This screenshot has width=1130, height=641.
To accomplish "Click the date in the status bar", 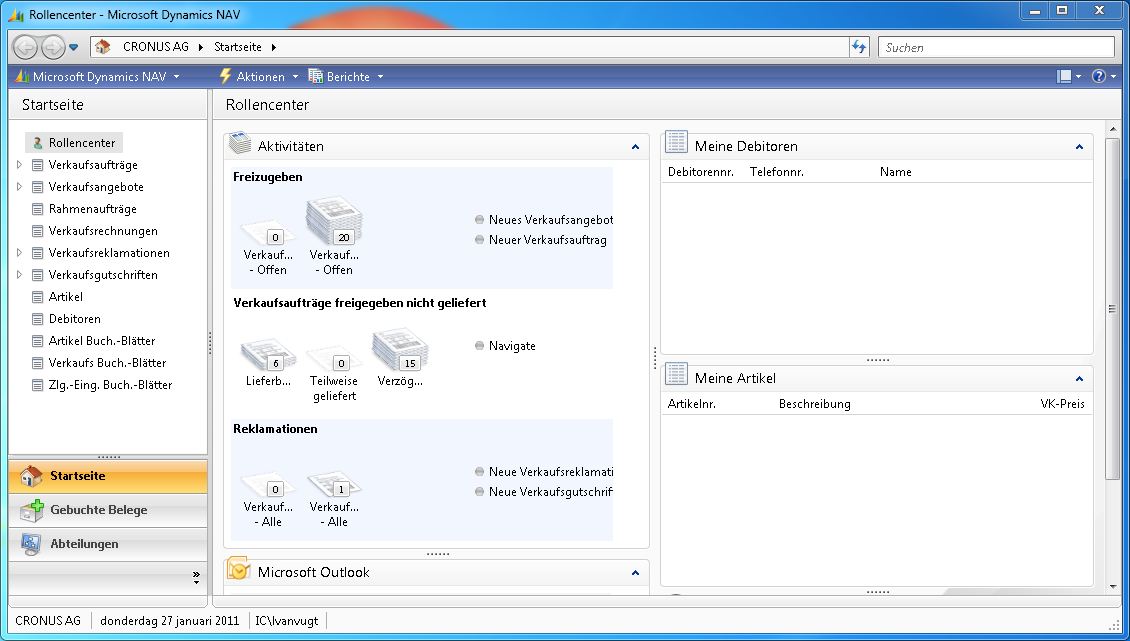I will click(x=169, y=621).
